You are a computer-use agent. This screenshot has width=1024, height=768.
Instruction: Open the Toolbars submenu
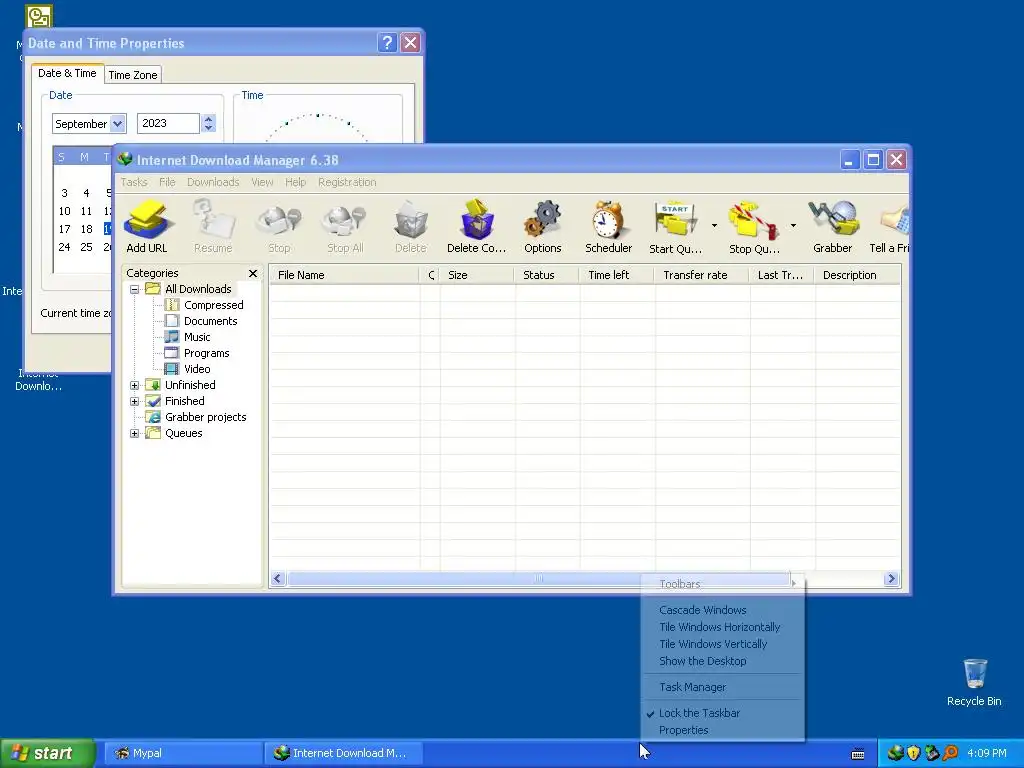[x=723, y=584]
